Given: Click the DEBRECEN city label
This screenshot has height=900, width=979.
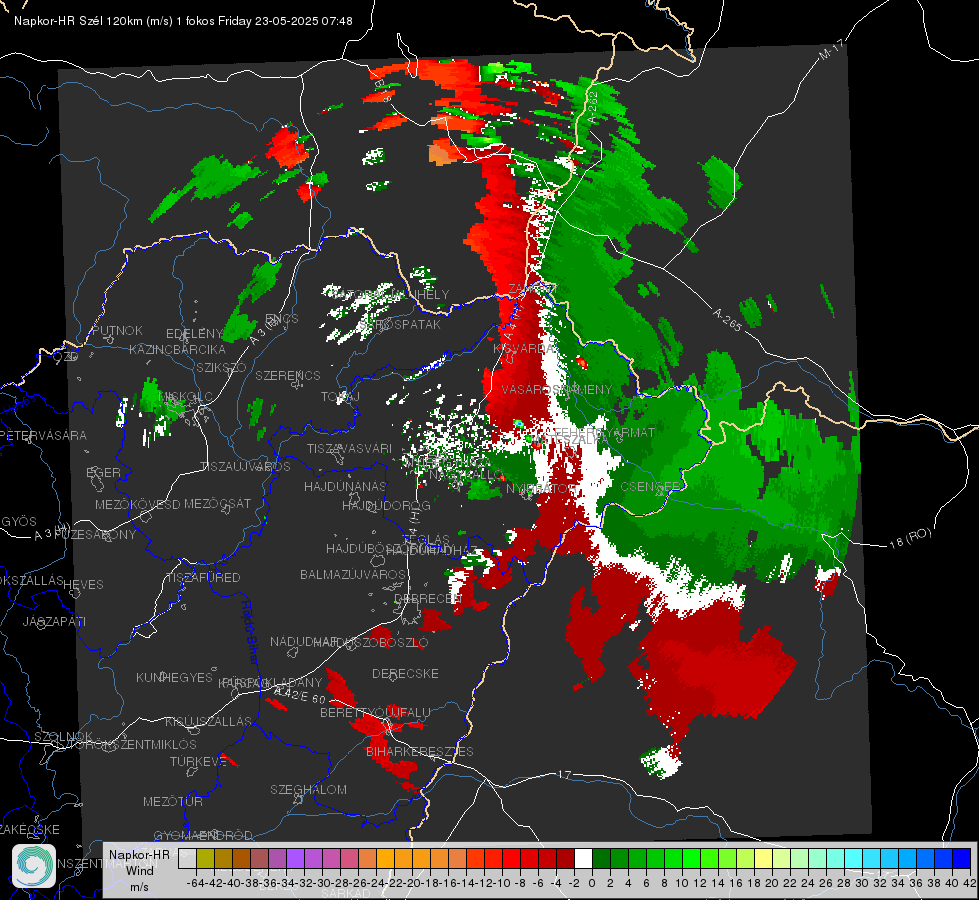Looking at the screenshot, I should click(x=428, y=598).
